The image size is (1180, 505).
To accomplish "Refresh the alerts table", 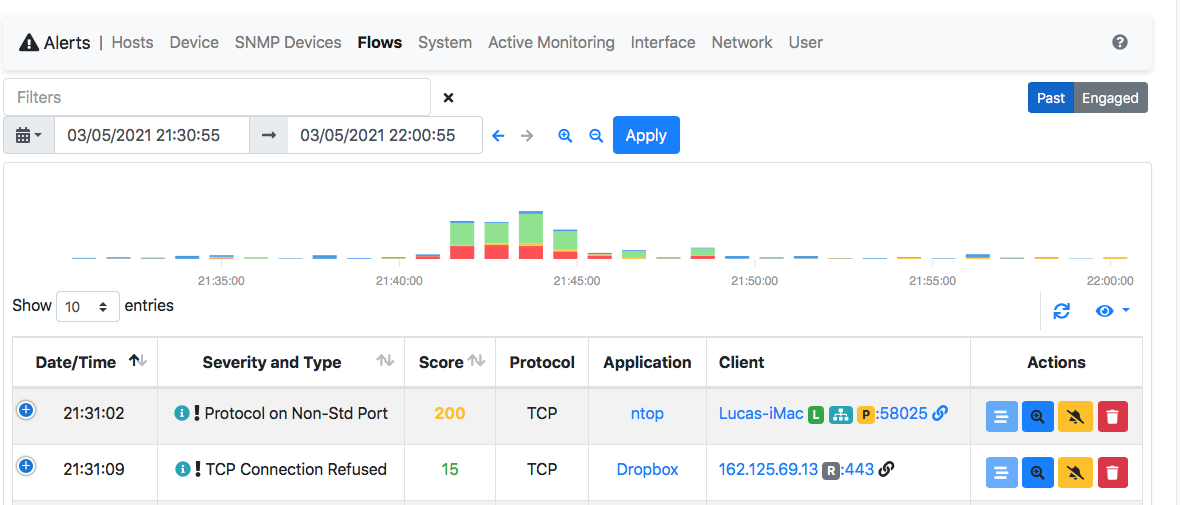I will [x=1062, y=311].
